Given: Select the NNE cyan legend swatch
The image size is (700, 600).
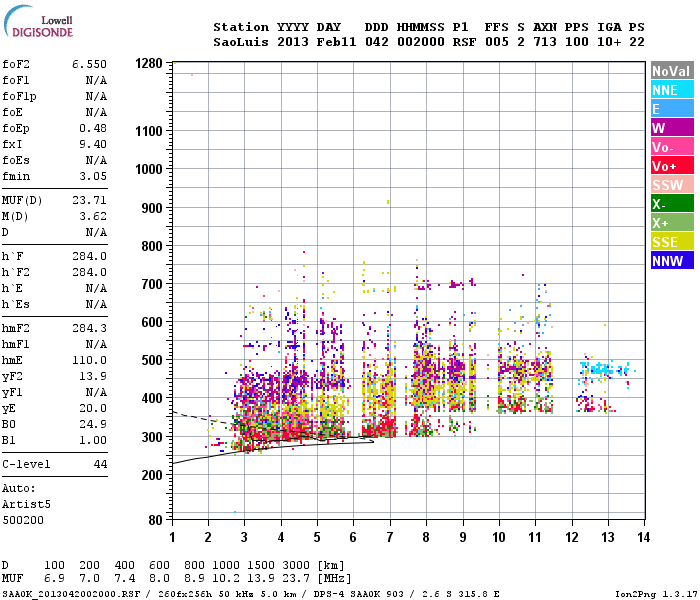Looking at the screenshot, I should [x=672, y=90].
